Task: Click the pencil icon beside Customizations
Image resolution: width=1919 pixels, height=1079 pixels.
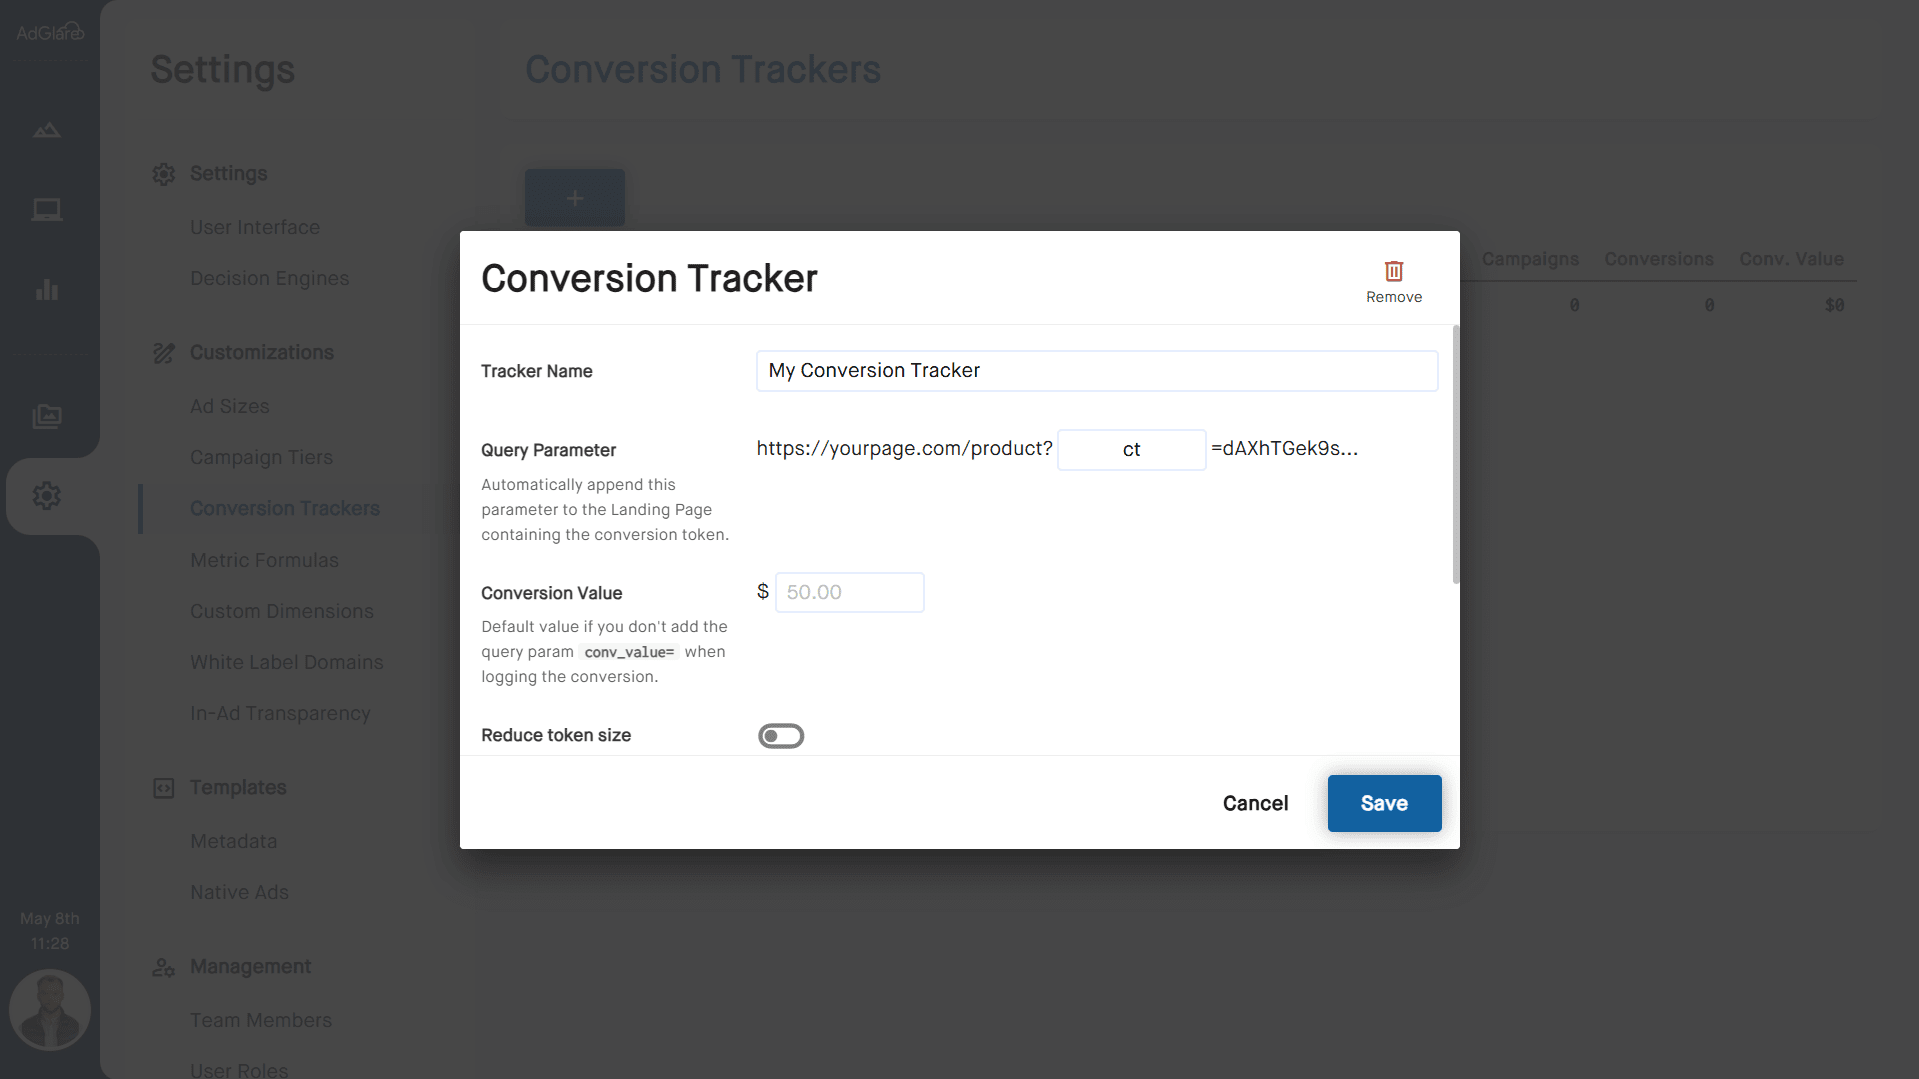Action: 164,352
